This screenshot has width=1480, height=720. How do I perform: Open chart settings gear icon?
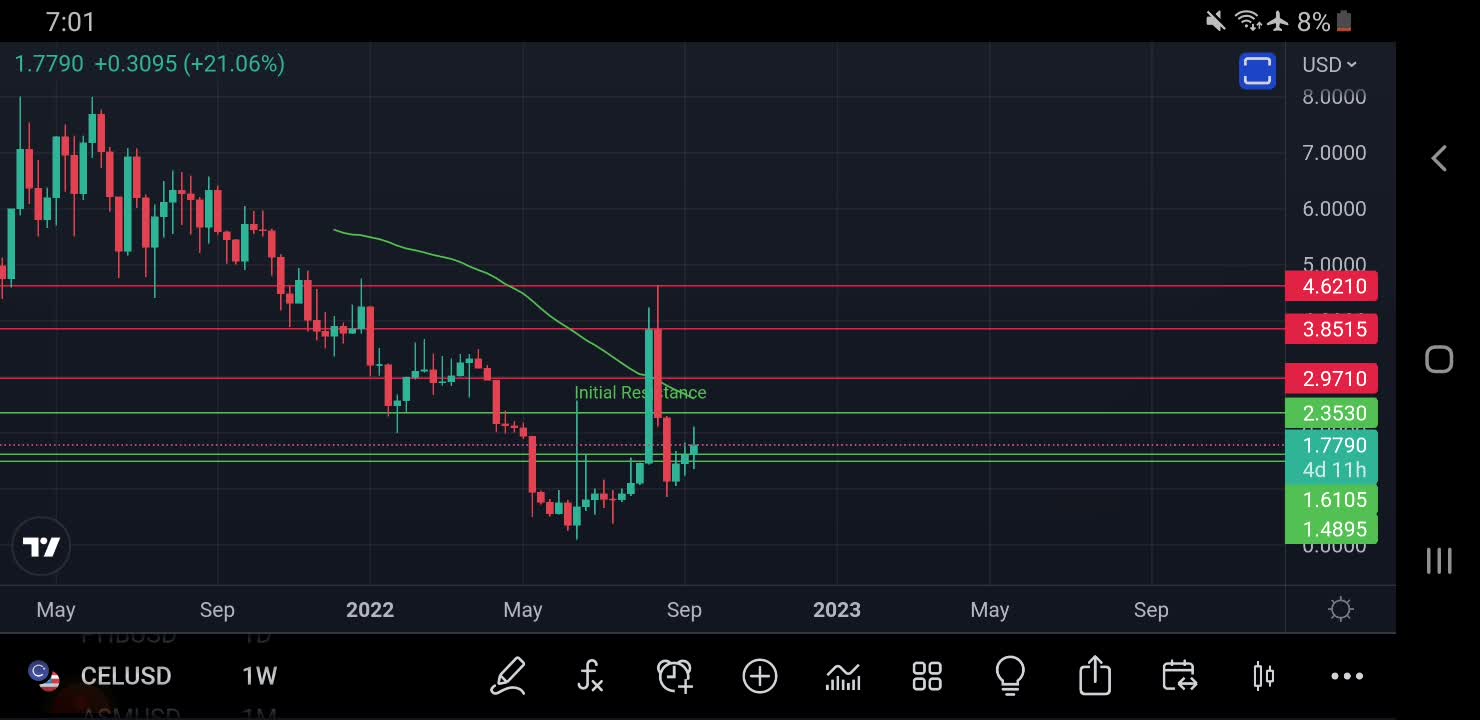(x=1341, y=609)
